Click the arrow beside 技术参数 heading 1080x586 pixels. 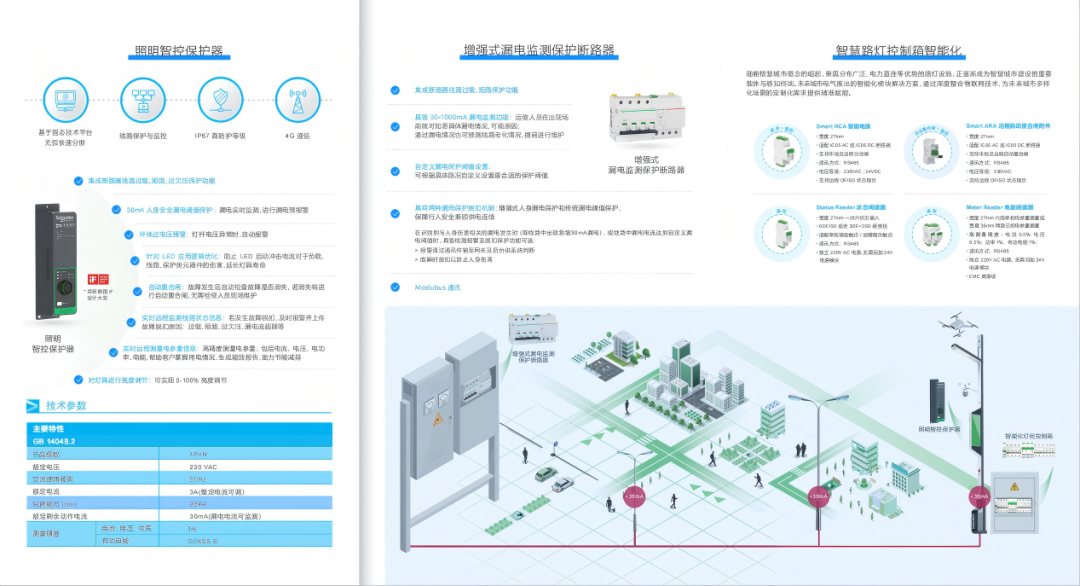click(x=33, y=406)
